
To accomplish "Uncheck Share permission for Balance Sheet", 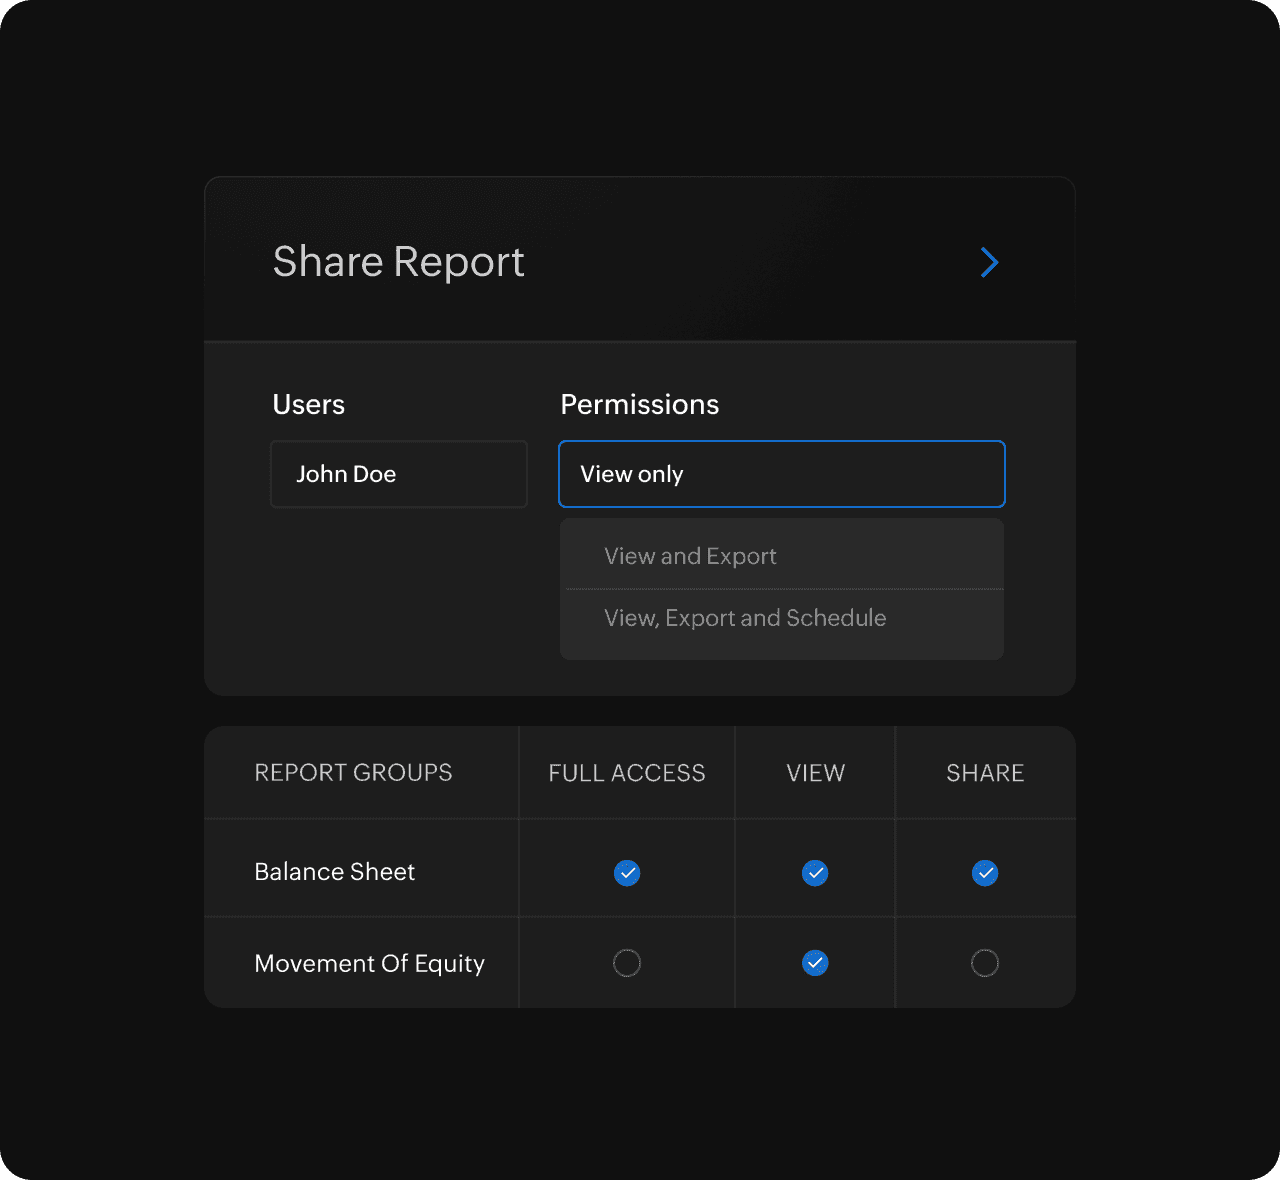I will 985,873.
